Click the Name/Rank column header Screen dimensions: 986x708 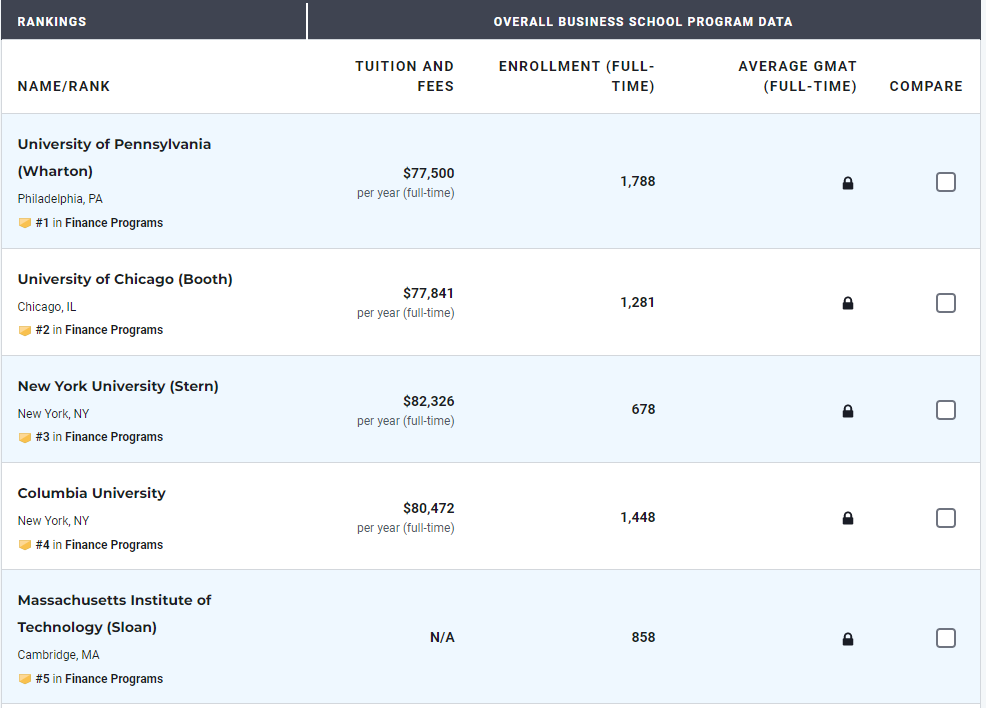tap(64, 86)
